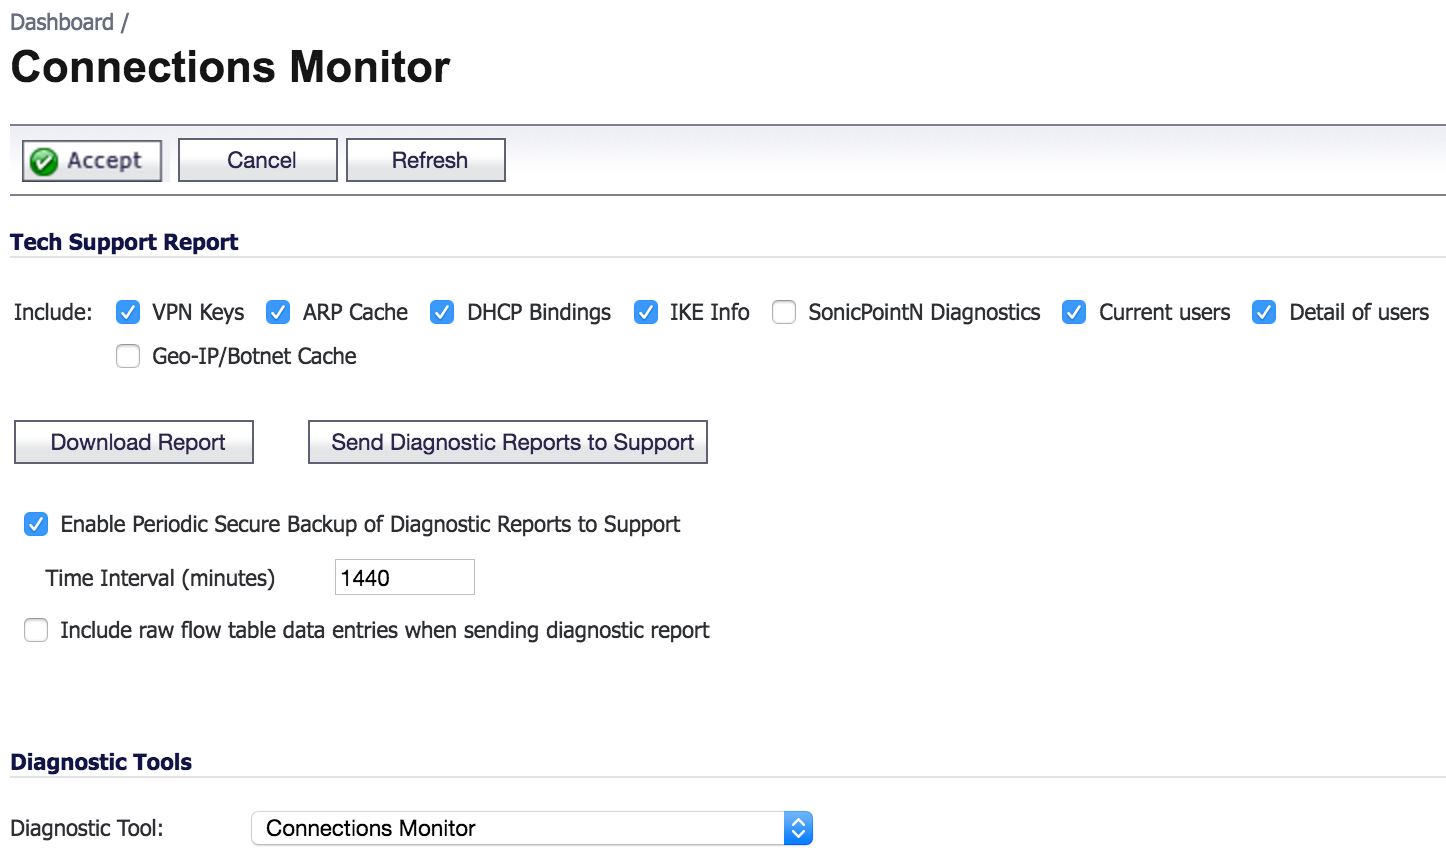The height and width of the screenshot is (860, 1446).
Task: Click Send Diagnostic Reports to Support
Action: click(x=508, y=442)
